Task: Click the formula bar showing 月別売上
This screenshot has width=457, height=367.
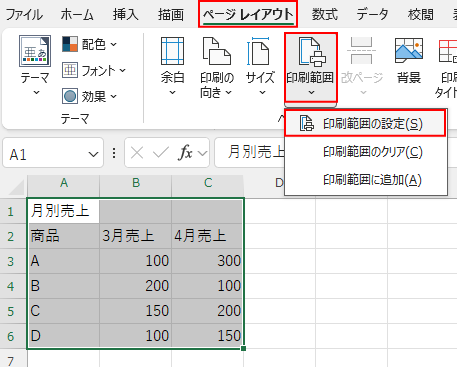Action: click(250, 153)
